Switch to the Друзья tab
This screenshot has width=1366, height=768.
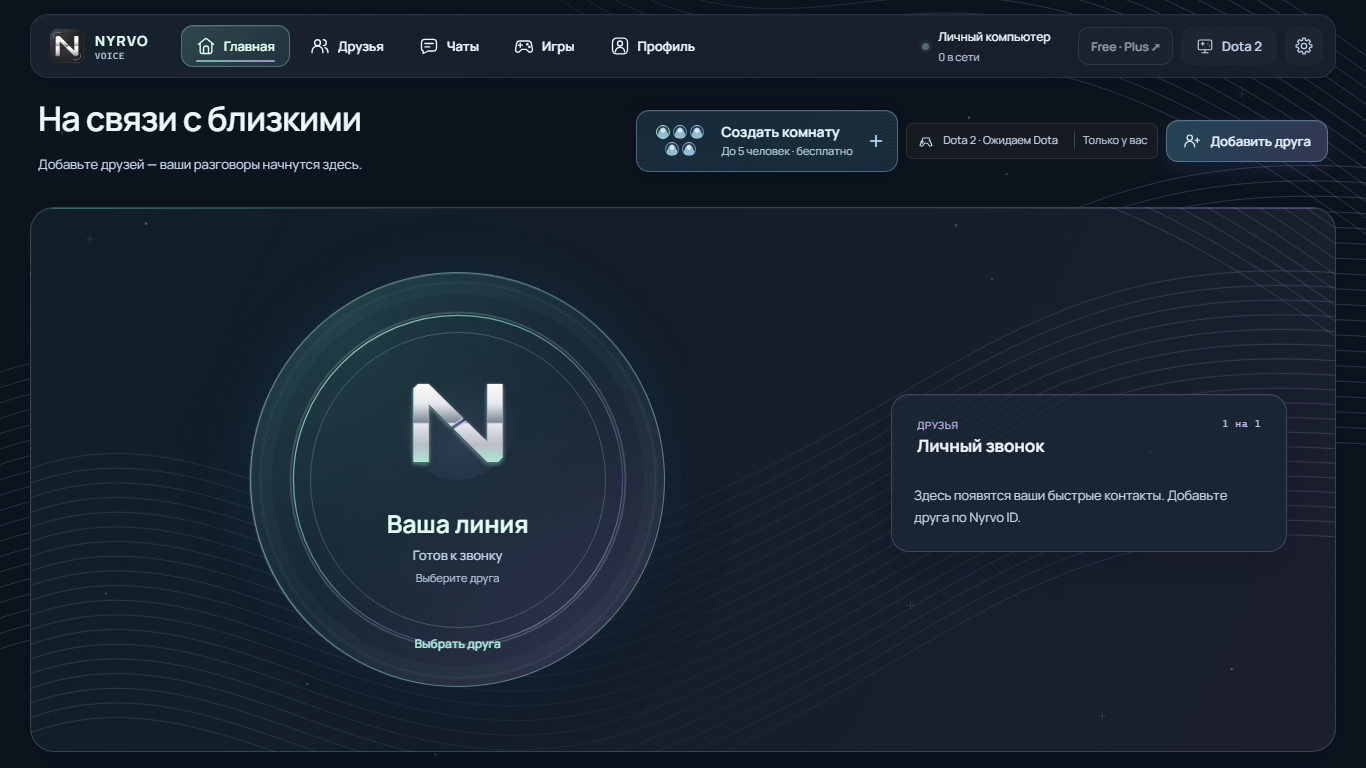(x=347, y=46)
